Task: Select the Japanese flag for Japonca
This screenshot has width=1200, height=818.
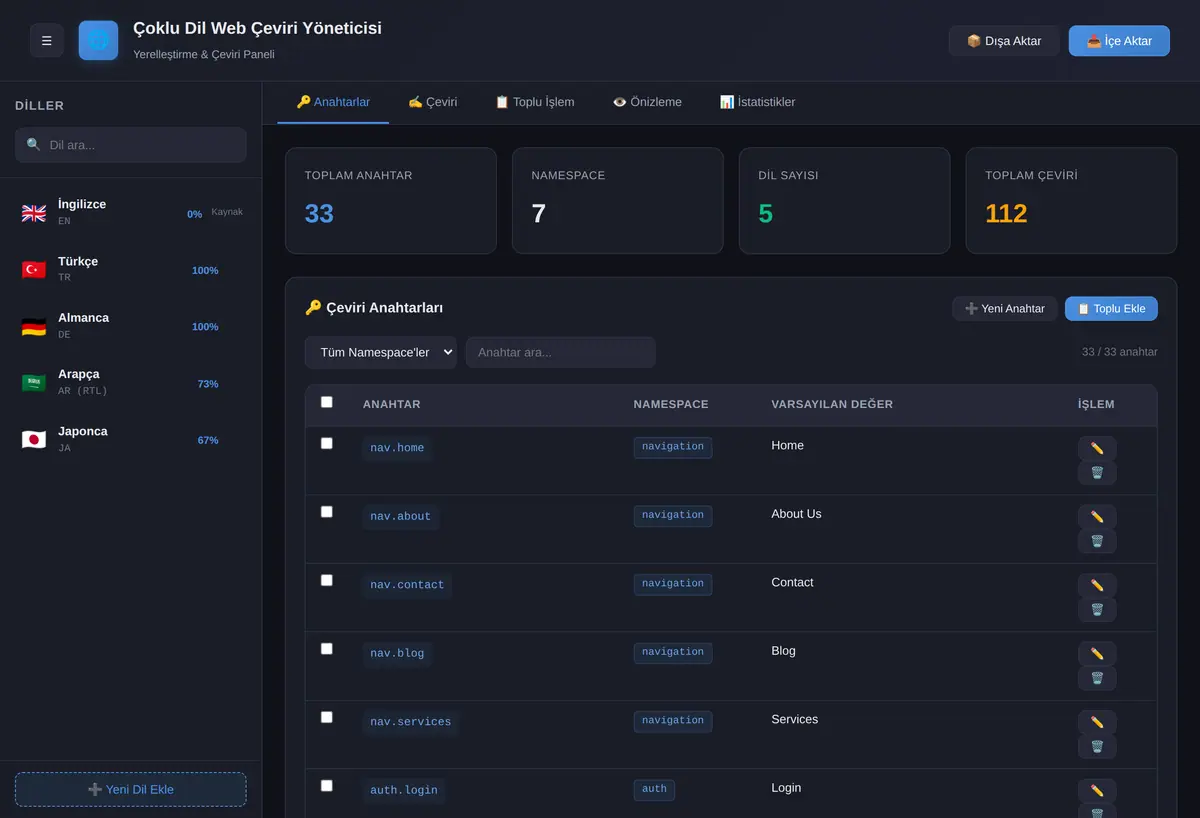Action: click(34, 440)
